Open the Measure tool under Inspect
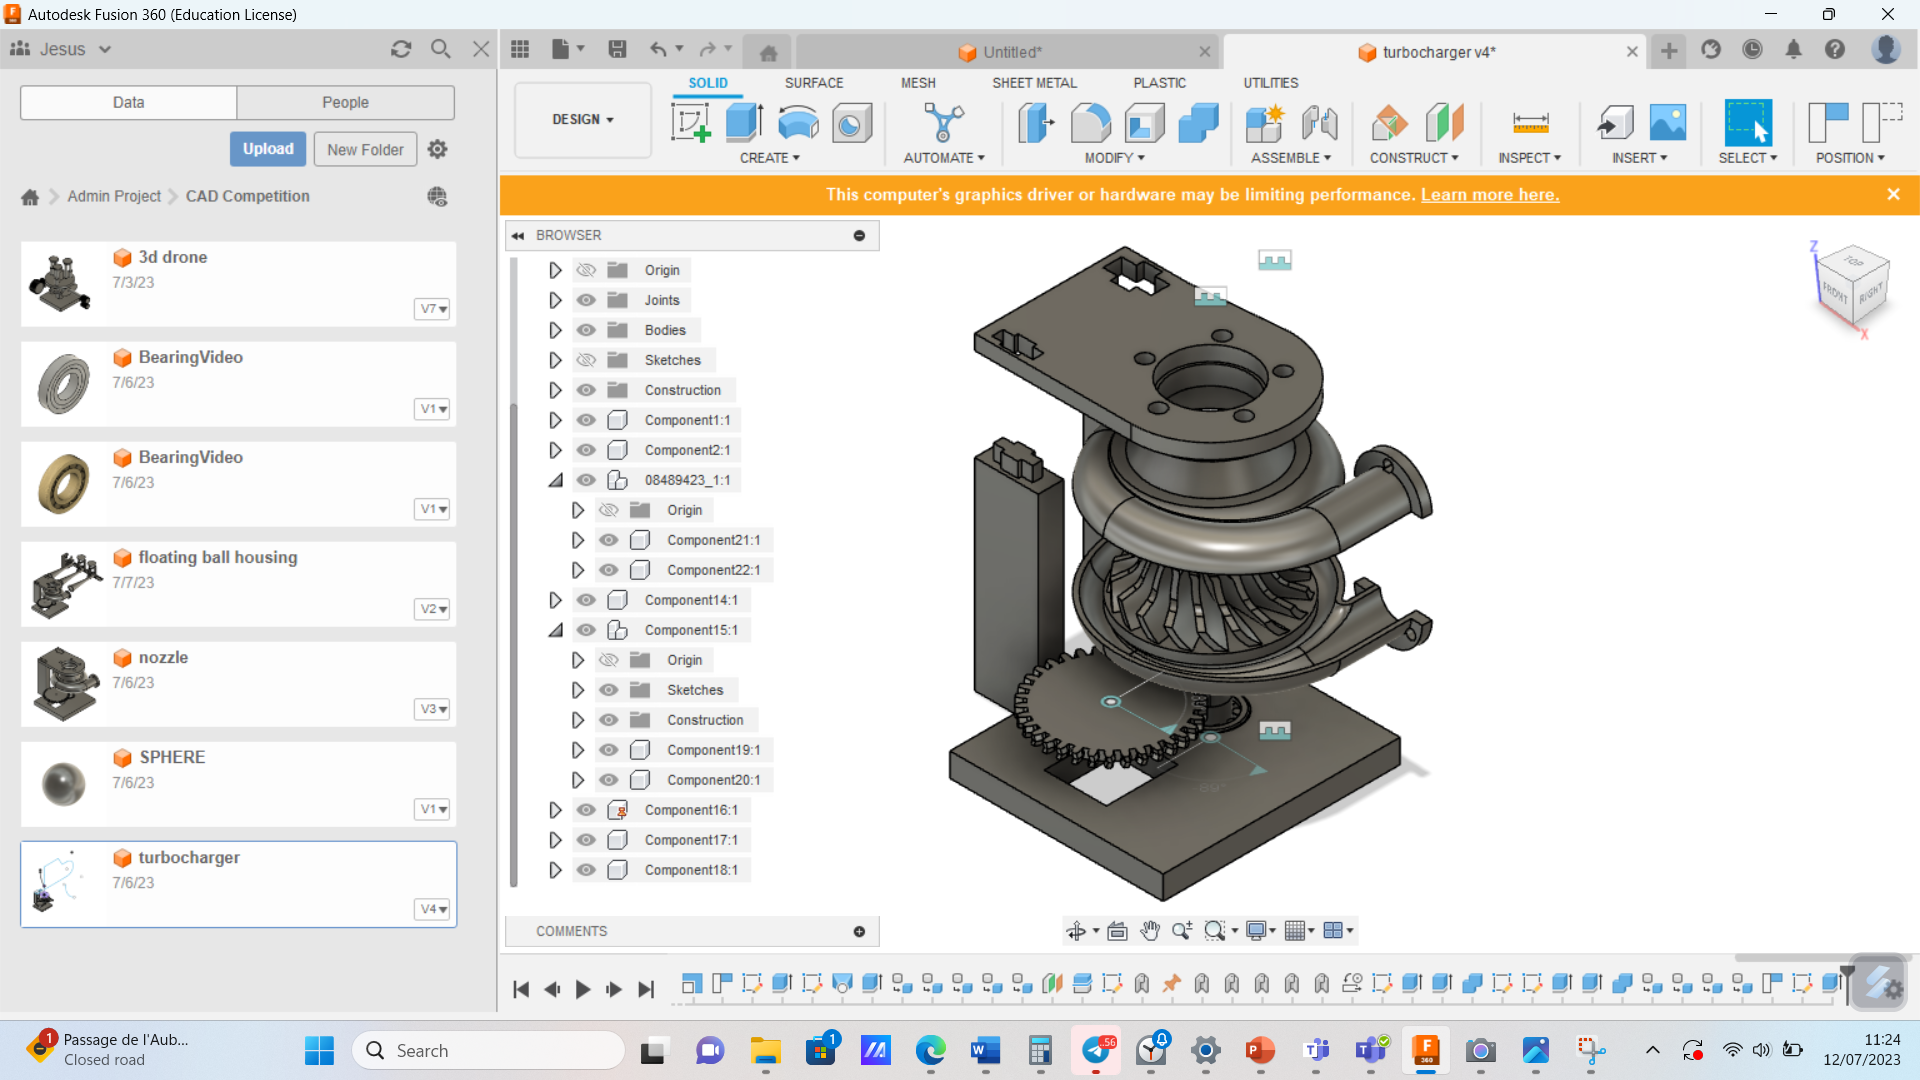Image resolution: width=1920 pixels, height=1080 pixels. [x=1529, y=123]
